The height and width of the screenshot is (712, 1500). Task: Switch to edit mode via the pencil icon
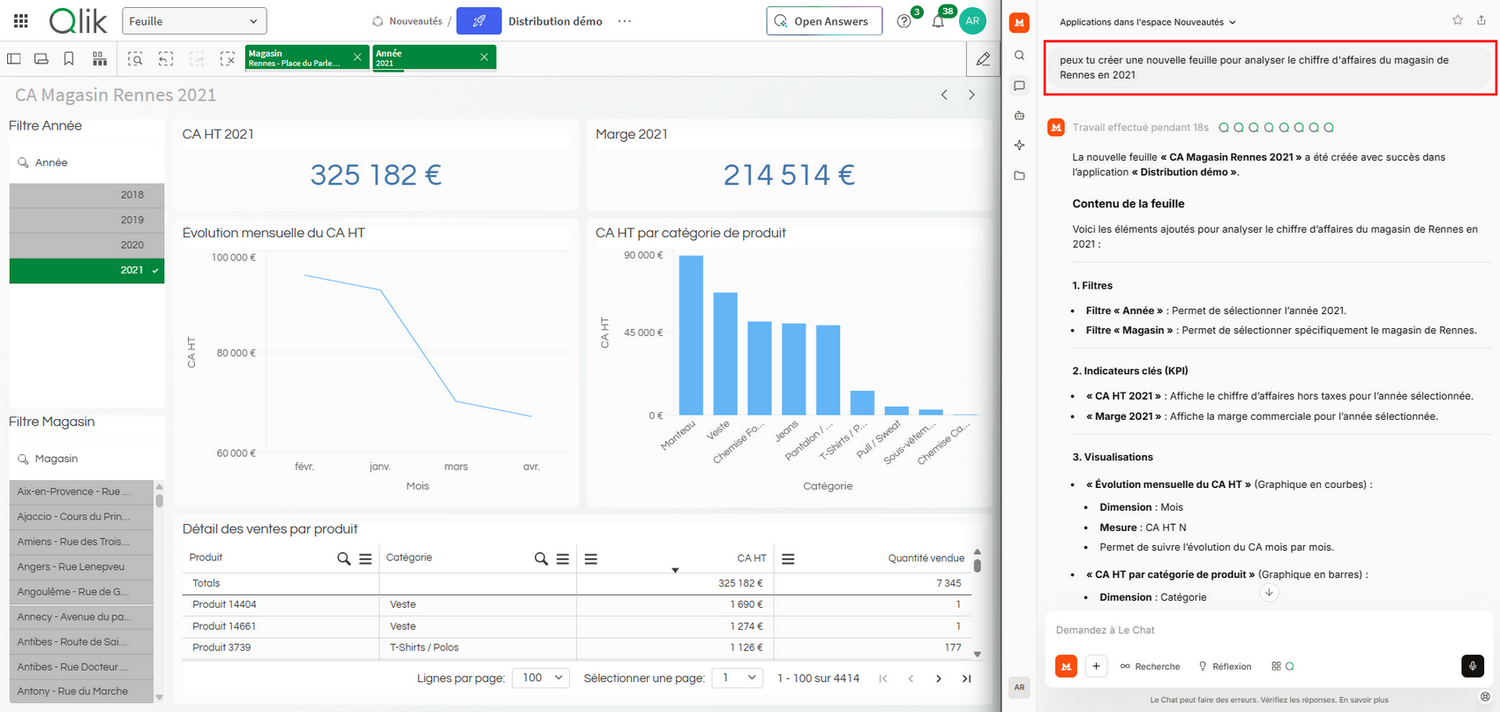(982, 58)
